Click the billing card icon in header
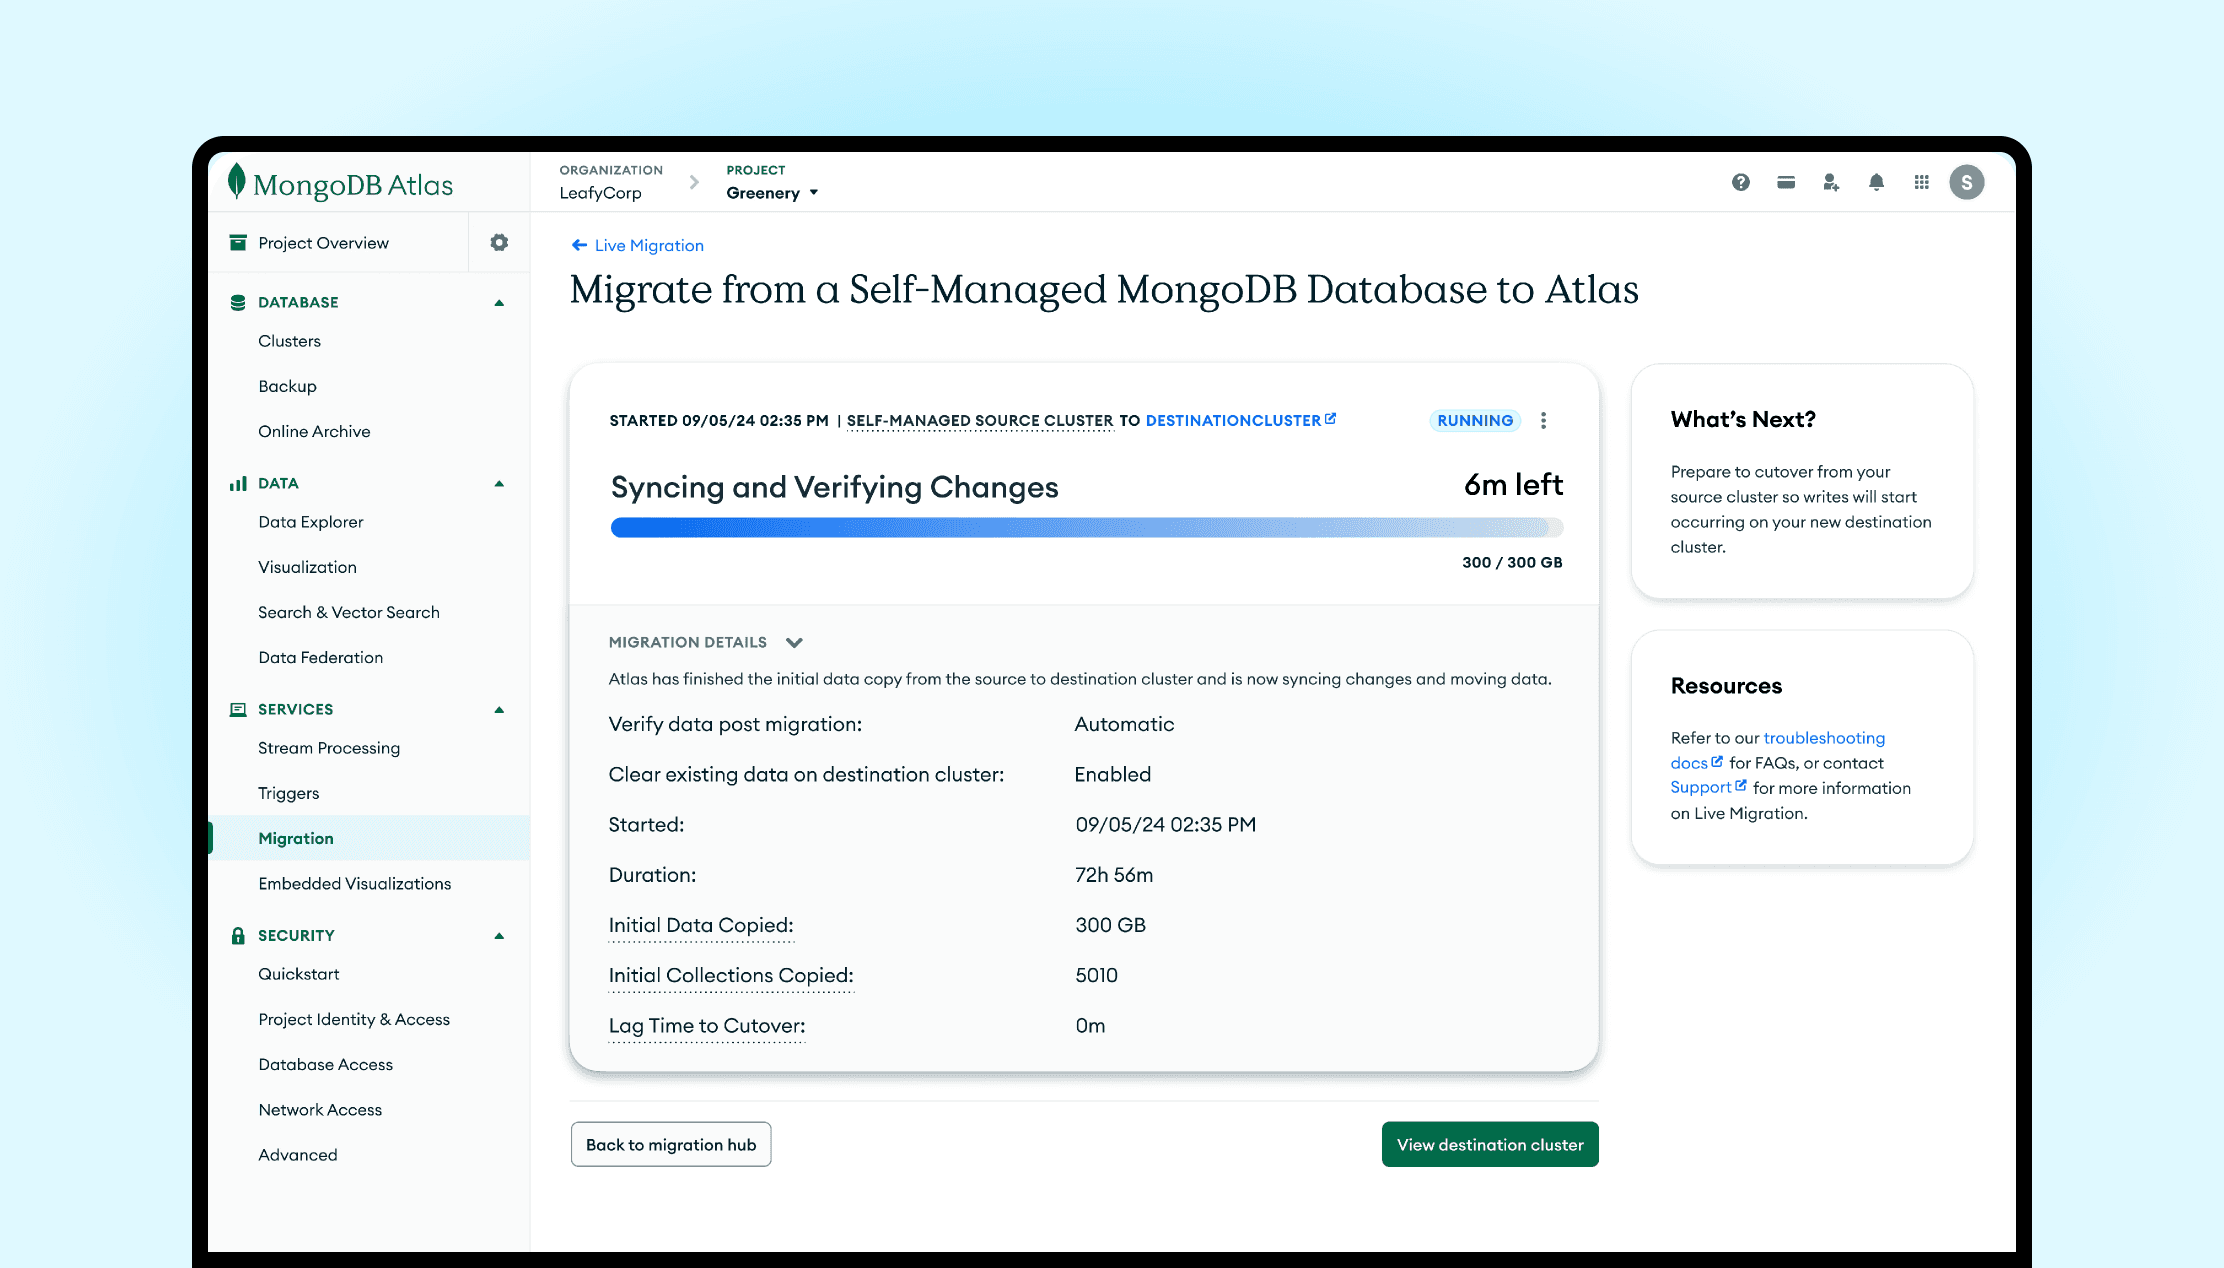 pos(1786,182)
